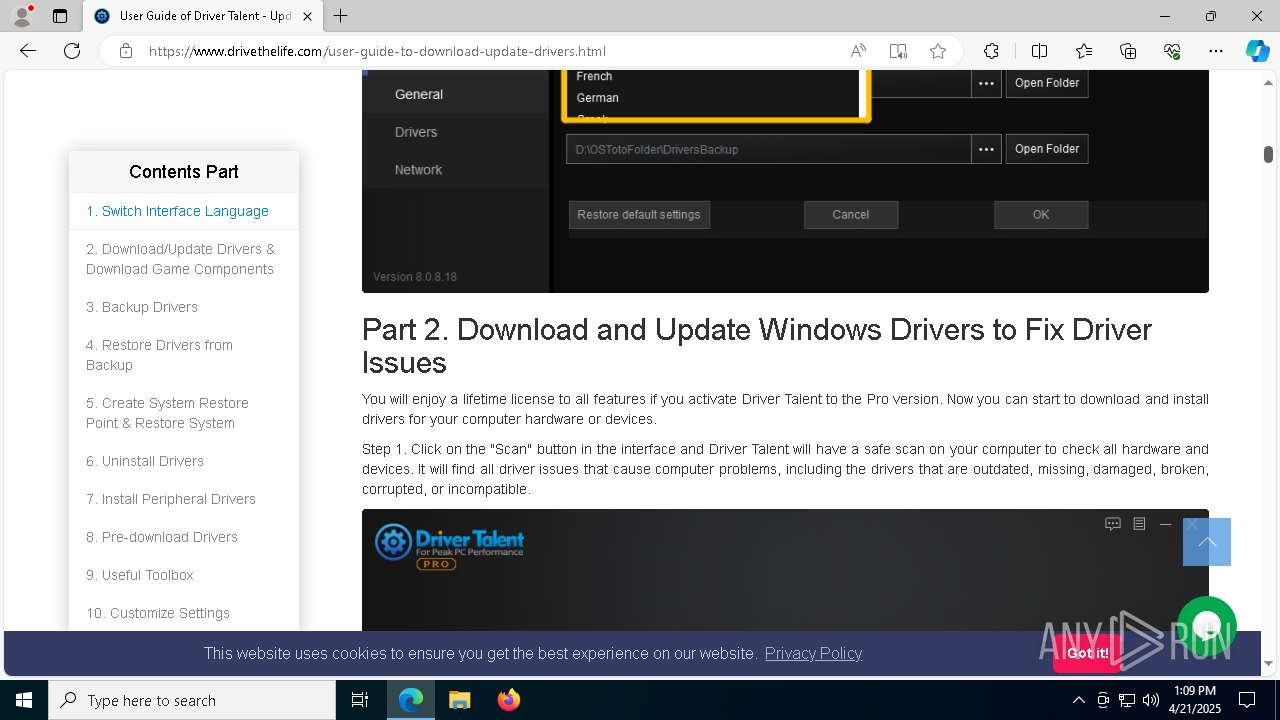Screen dimensions: 1280x720
Task: Open the Collections icon
Action: (x=1128, y=51)
